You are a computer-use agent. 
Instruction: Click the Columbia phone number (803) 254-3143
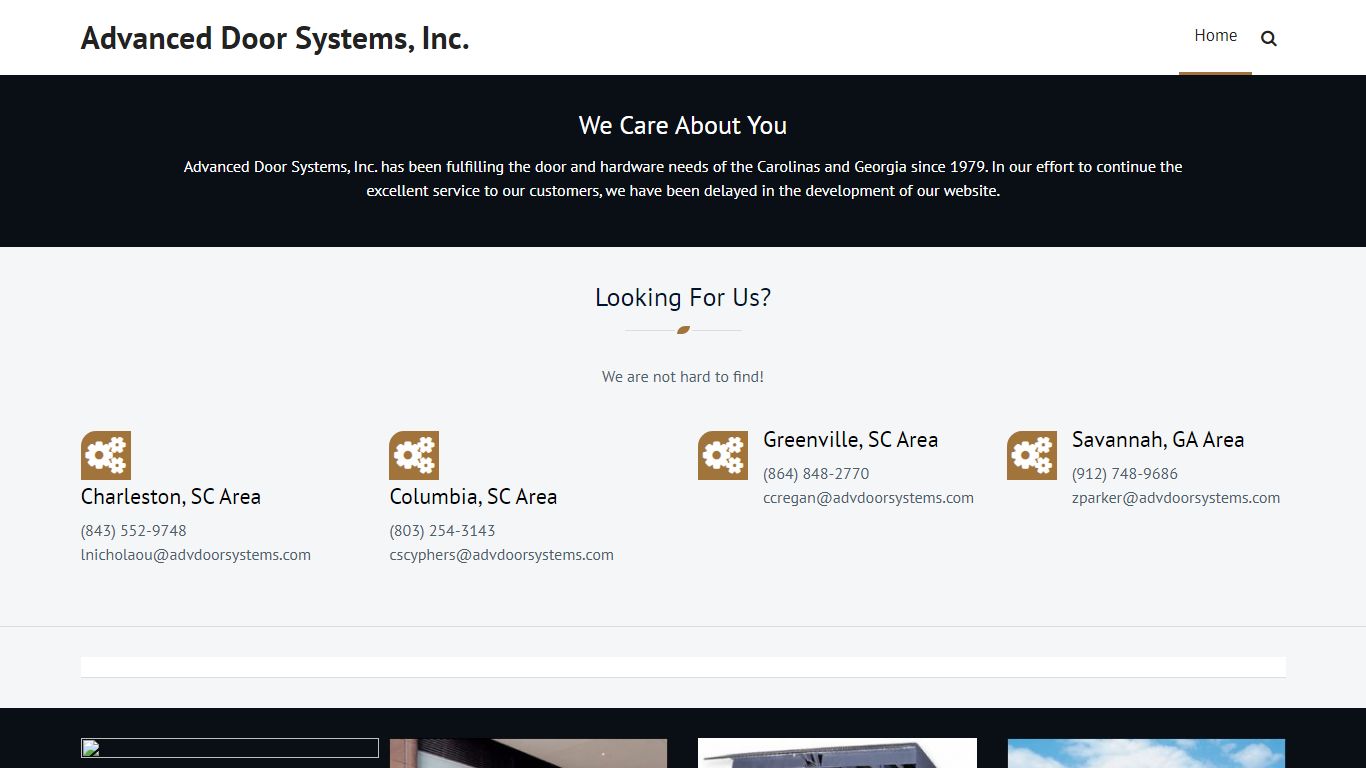coord(442,531)
